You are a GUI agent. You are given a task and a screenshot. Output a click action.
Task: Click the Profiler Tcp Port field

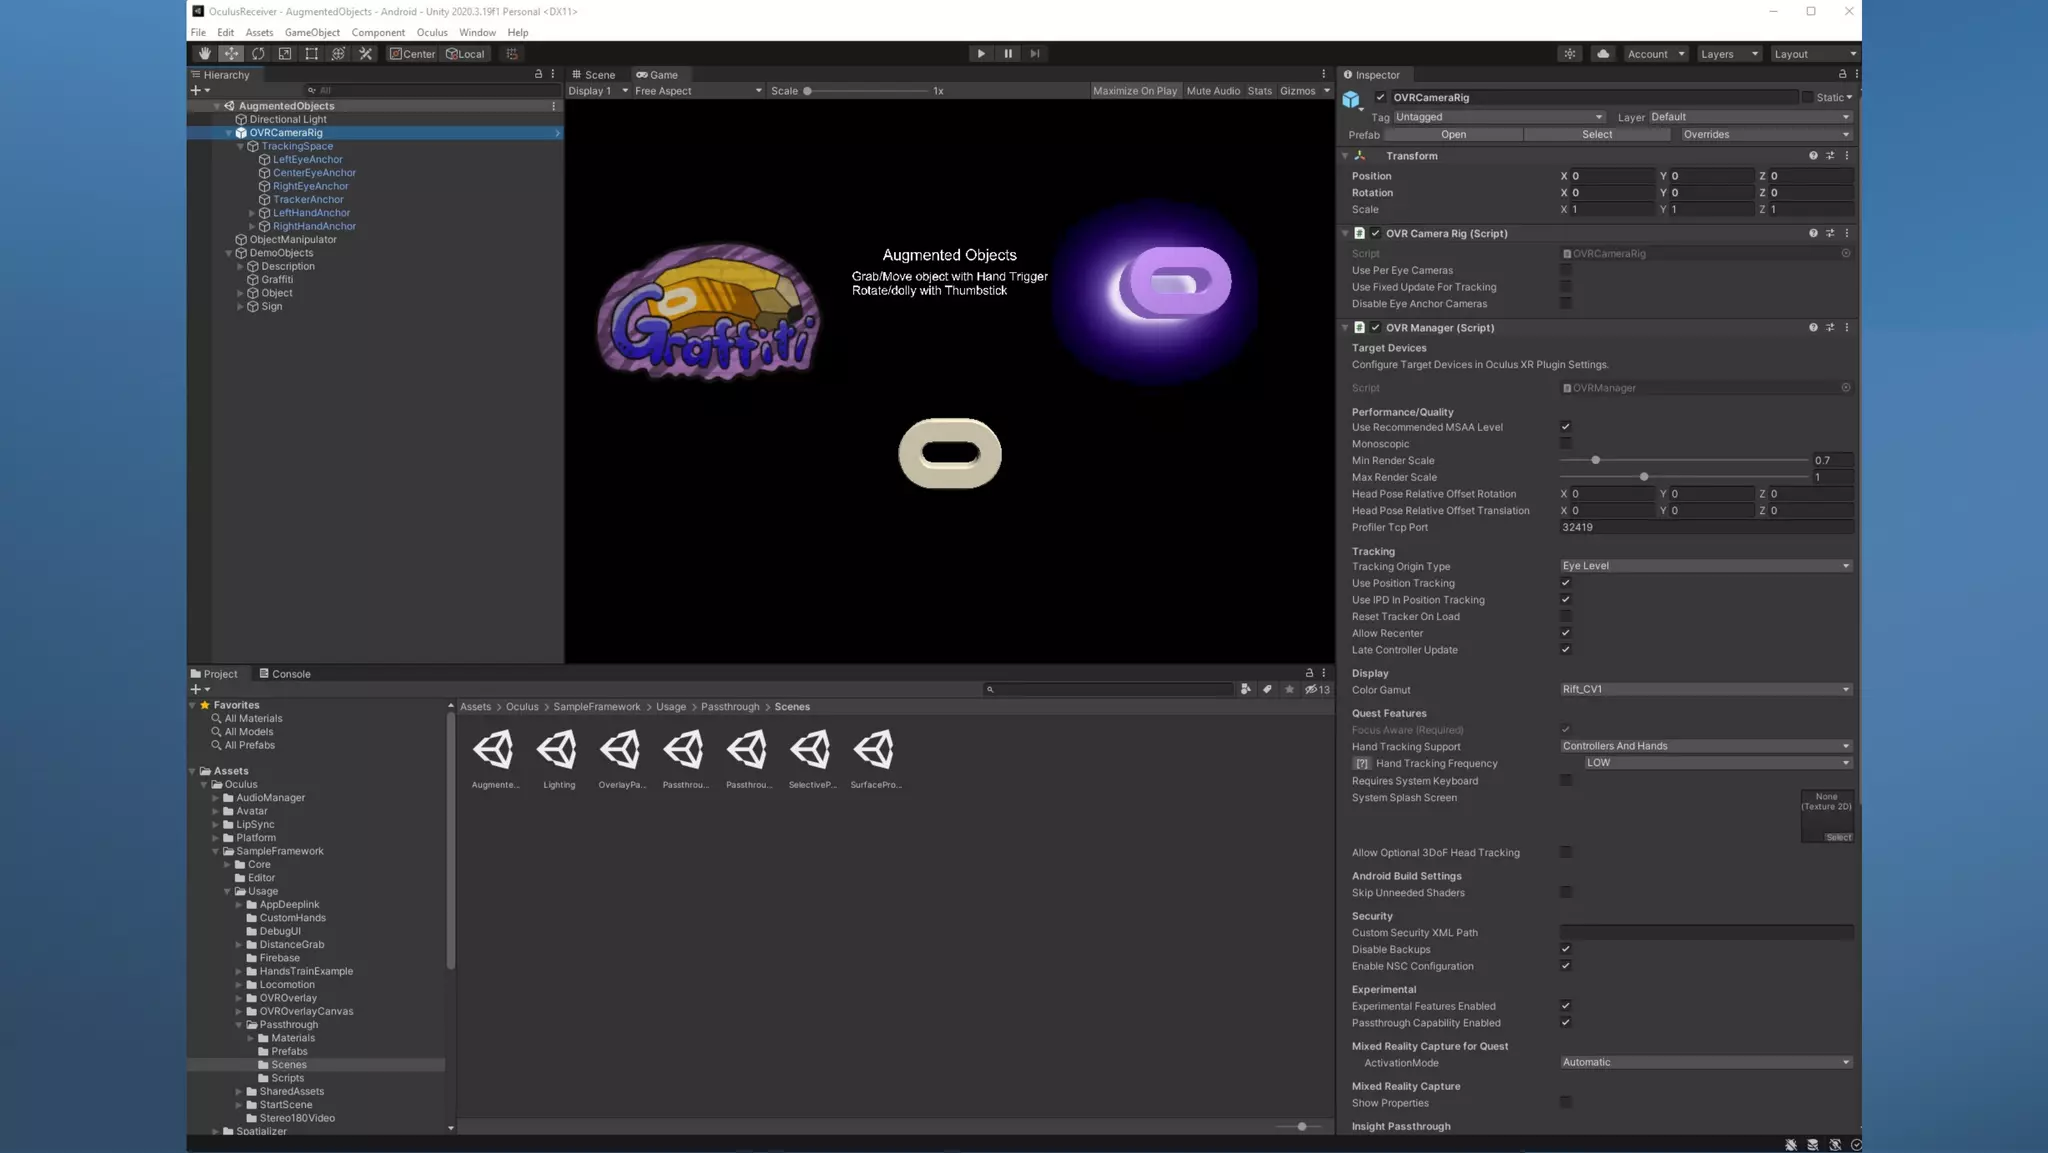[x=1705, y=527]
